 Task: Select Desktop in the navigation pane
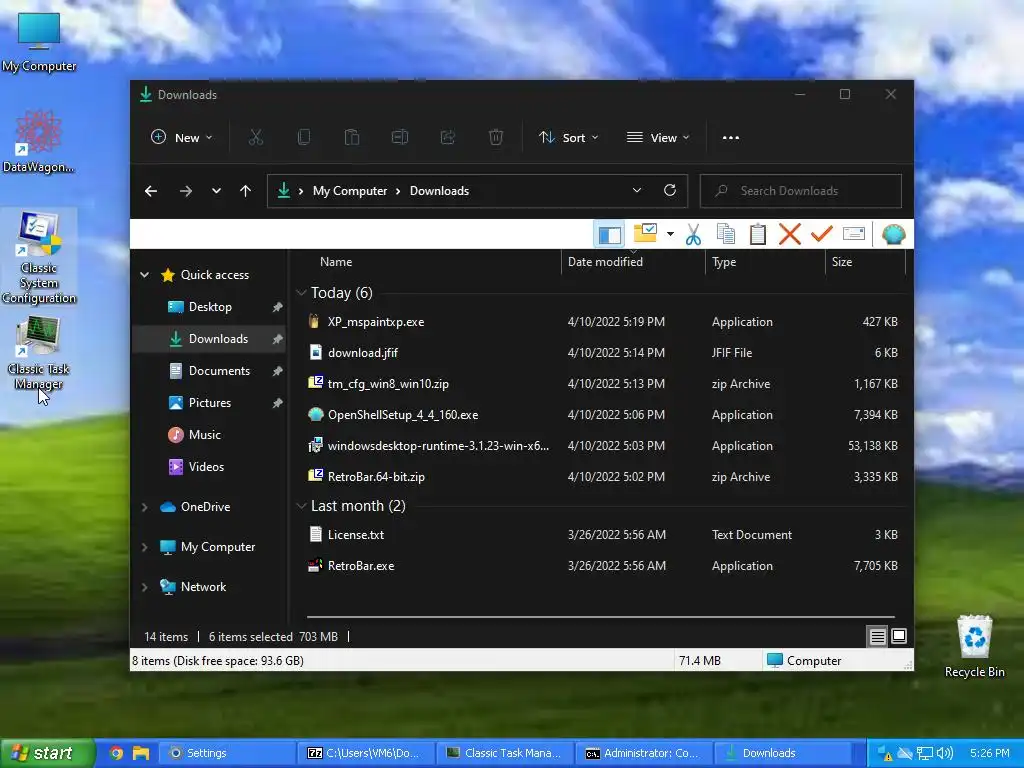[x=209, y=307]
